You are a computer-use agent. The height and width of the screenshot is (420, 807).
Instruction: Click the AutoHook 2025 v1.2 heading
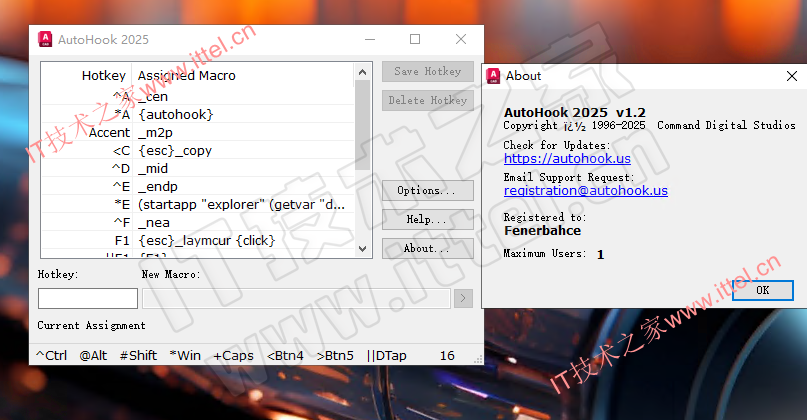(575, 112)
